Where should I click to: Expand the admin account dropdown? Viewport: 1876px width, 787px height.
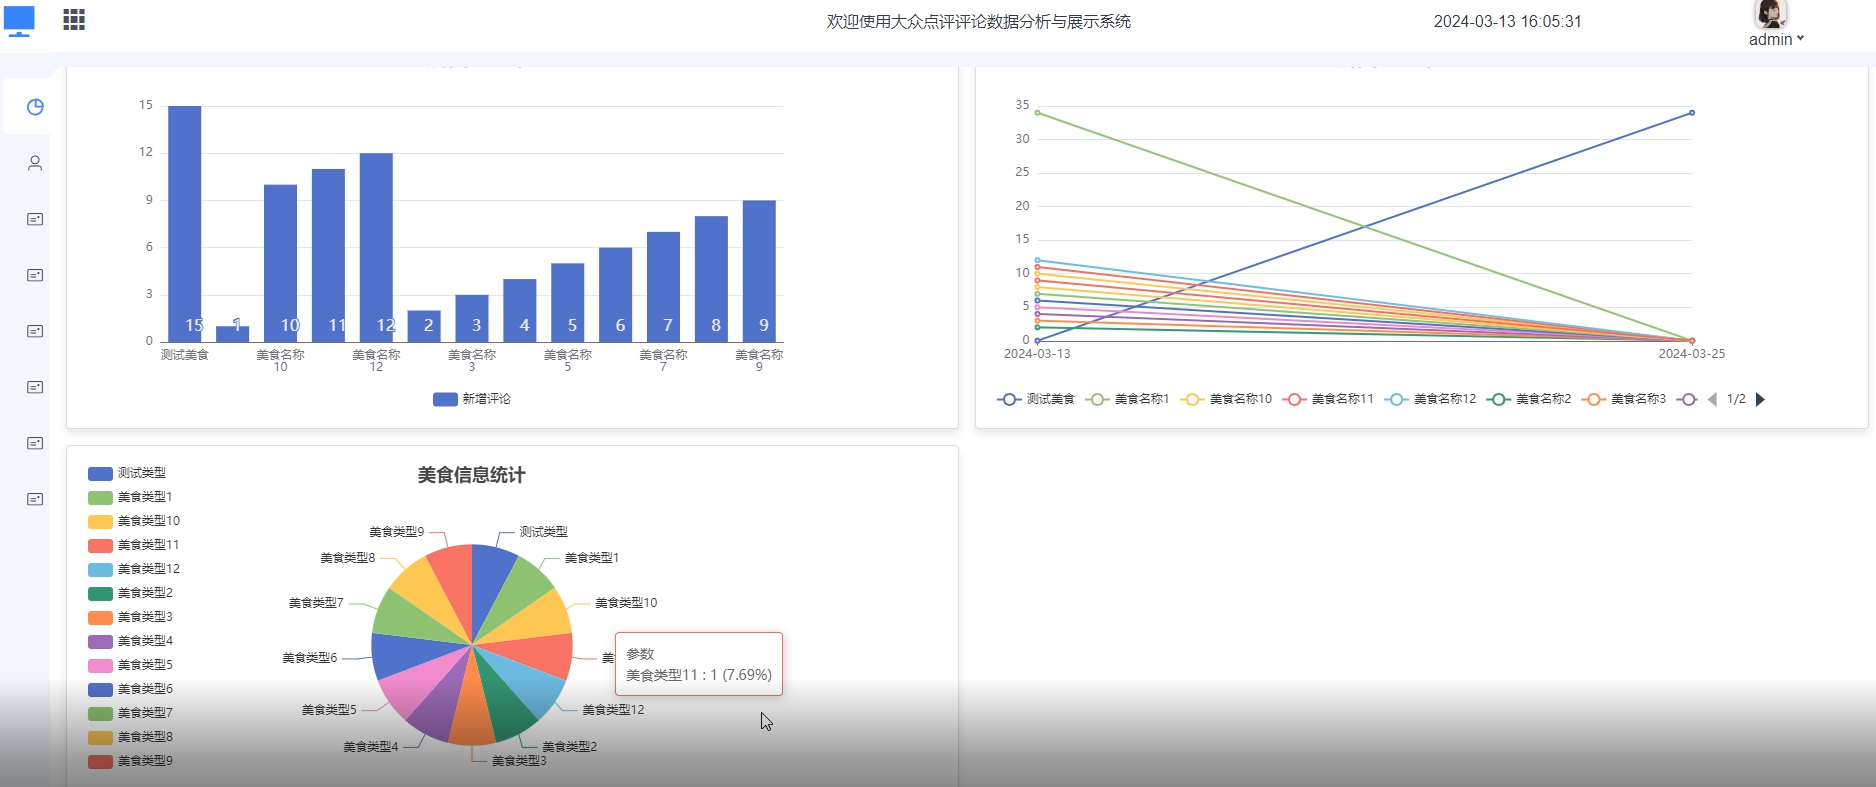pos(1776,39)
